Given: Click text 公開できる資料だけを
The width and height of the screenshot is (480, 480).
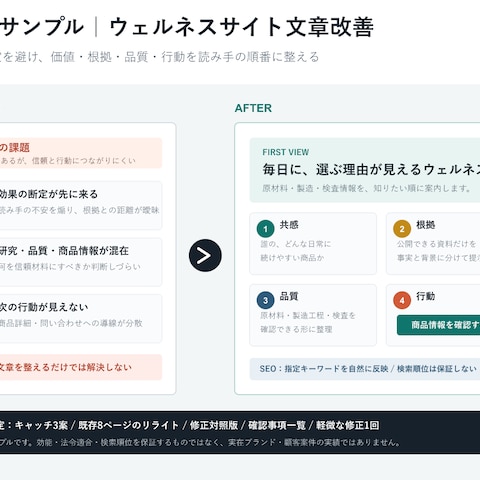Looking at the screenshot, I should click(436, 244).
